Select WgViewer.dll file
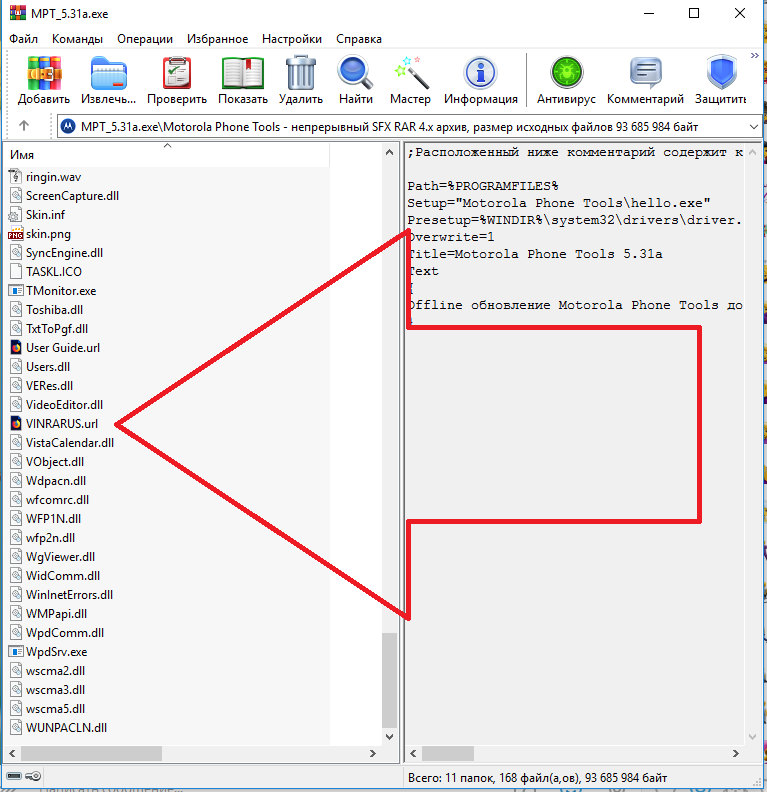 tap(60, 557)
